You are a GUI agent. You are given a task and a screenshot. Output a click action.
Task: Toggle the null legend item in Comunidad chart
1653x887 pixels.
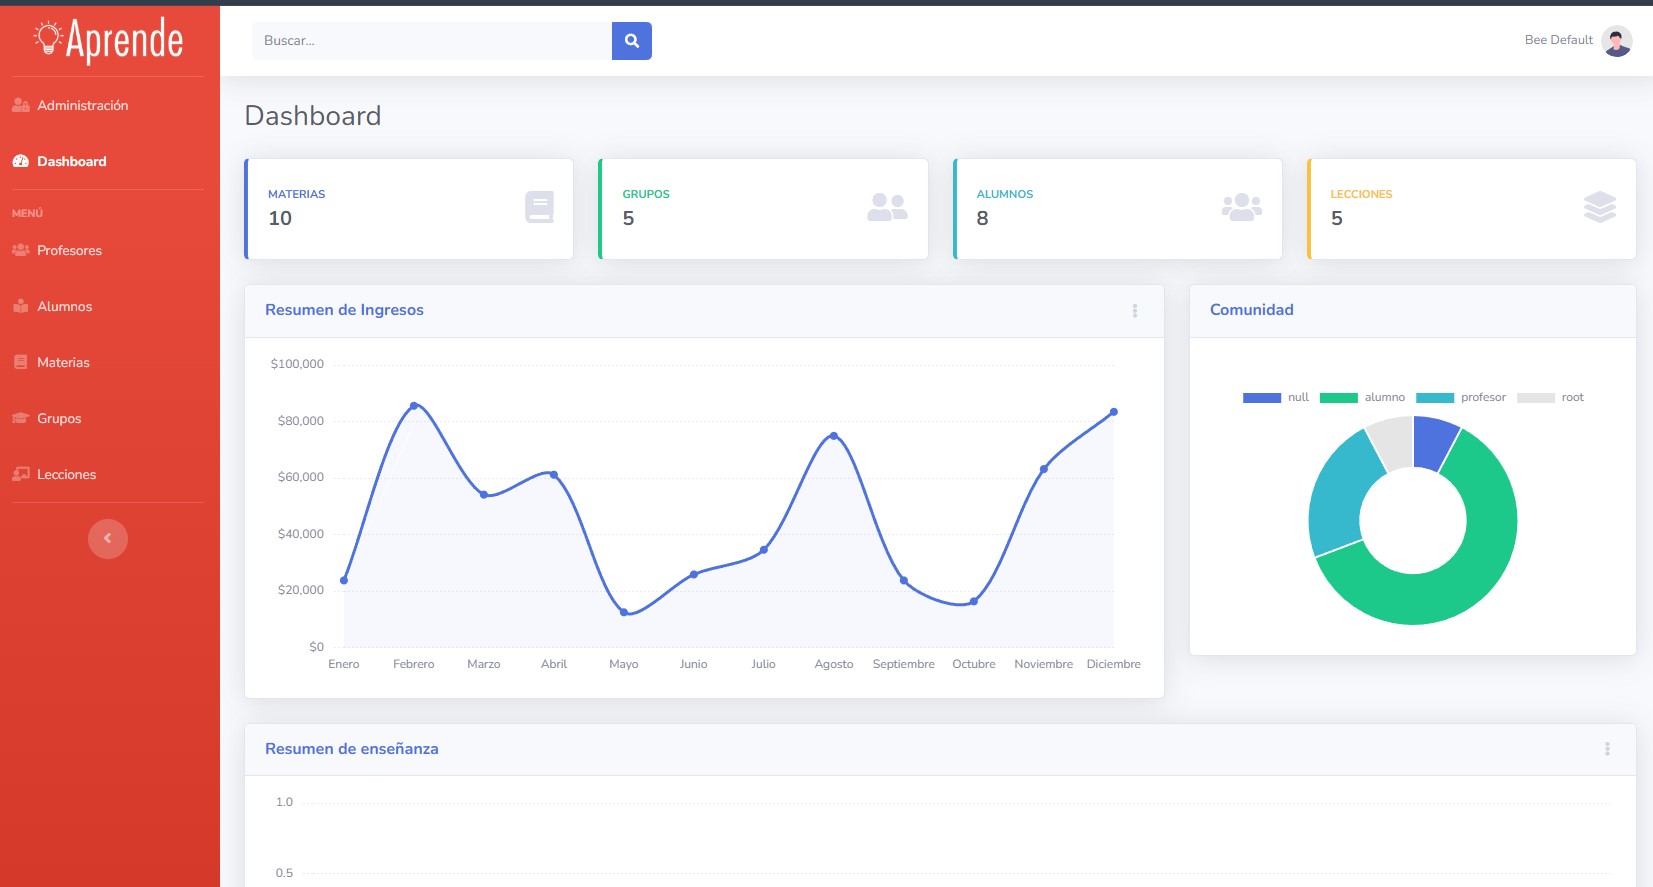click(x=1275, y=398)
